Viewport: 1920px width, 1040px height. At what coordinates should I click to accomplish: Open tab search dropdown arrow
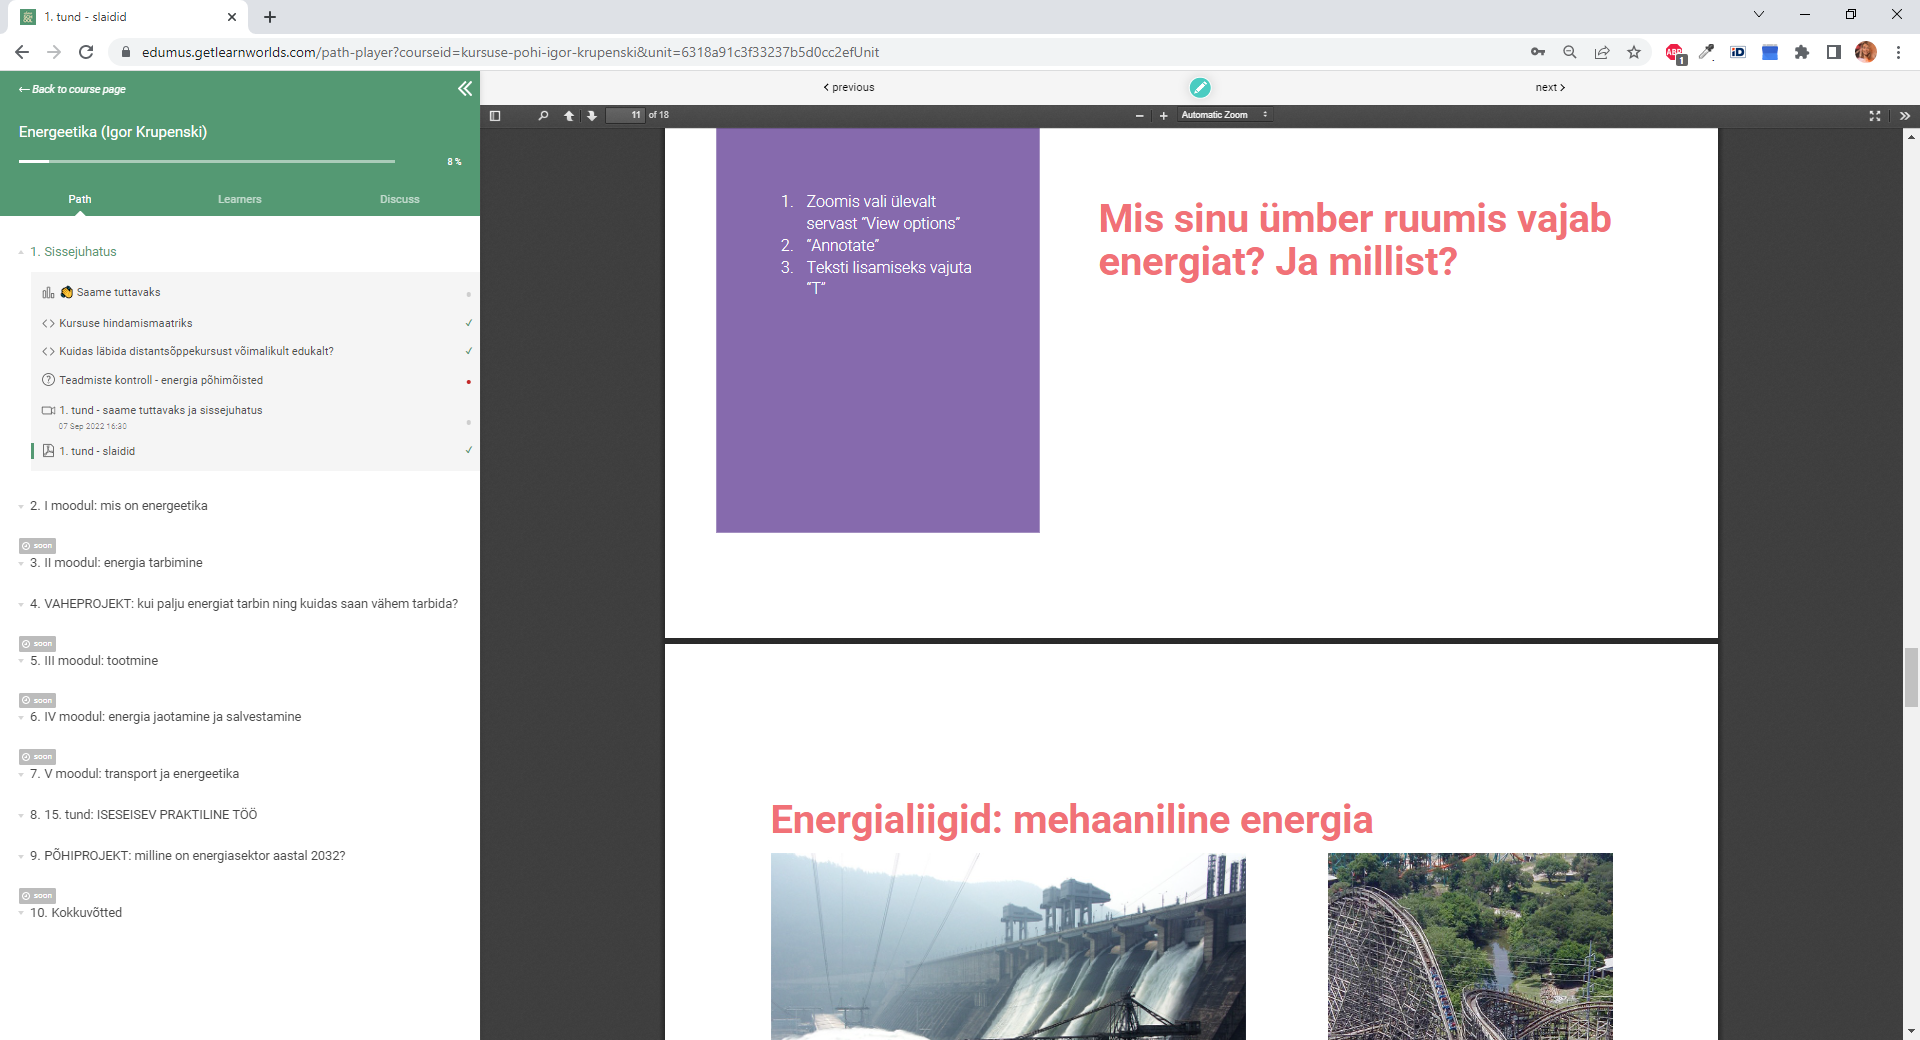[1759, 15]
